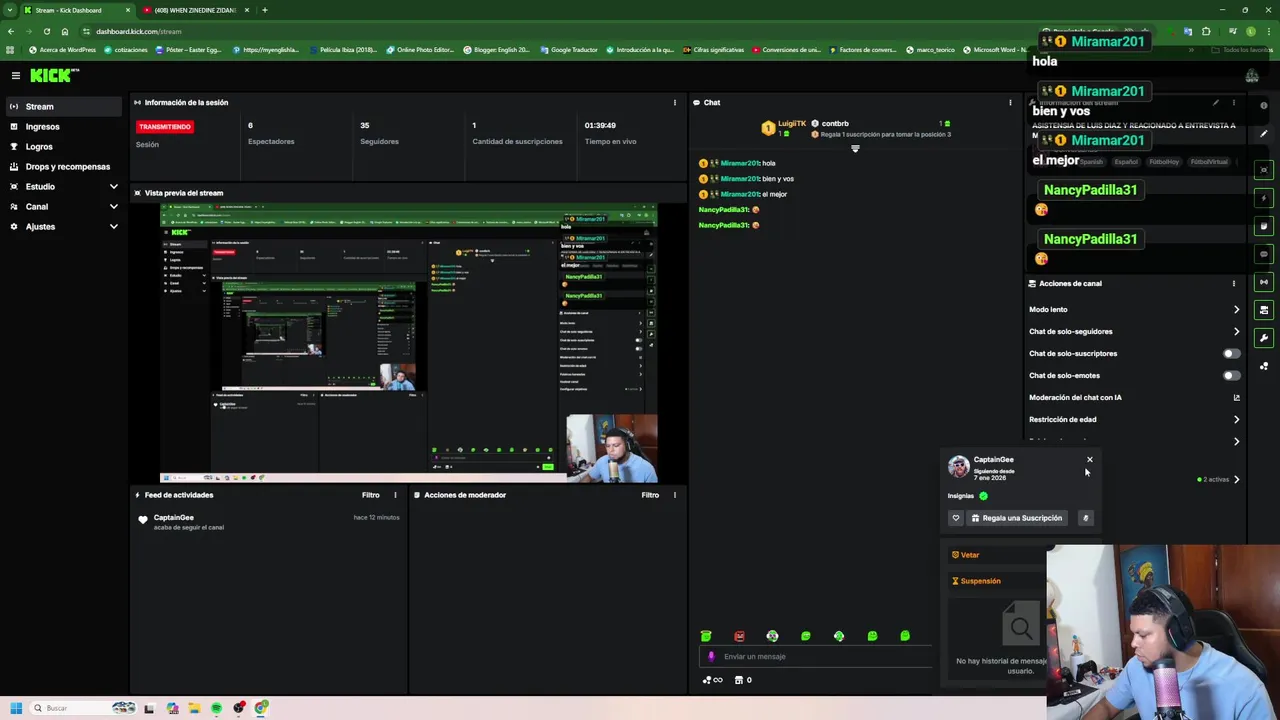This screenshot has height=720, width=1280.
Task: Click the wrench icon in right toolbar
Action: tap(1264, 338)
